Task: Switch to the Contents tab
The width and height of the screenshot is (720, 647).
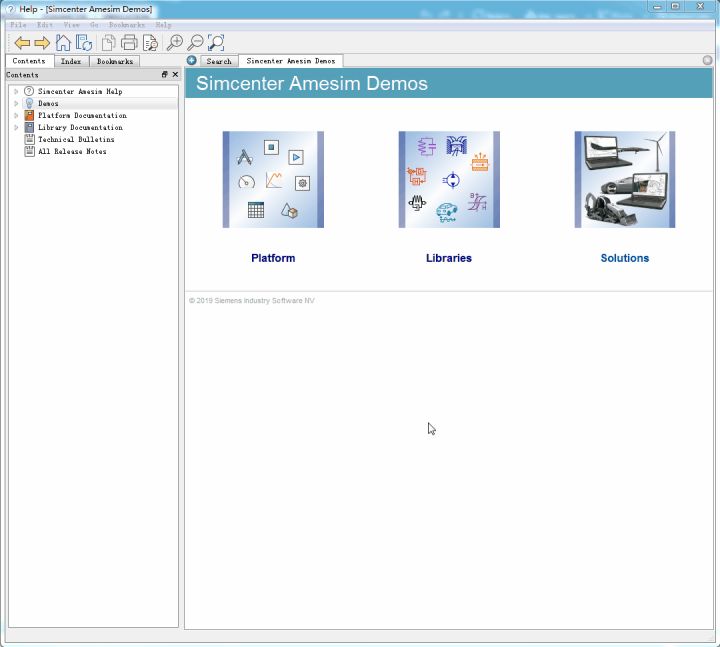Action: click(29, 61)
